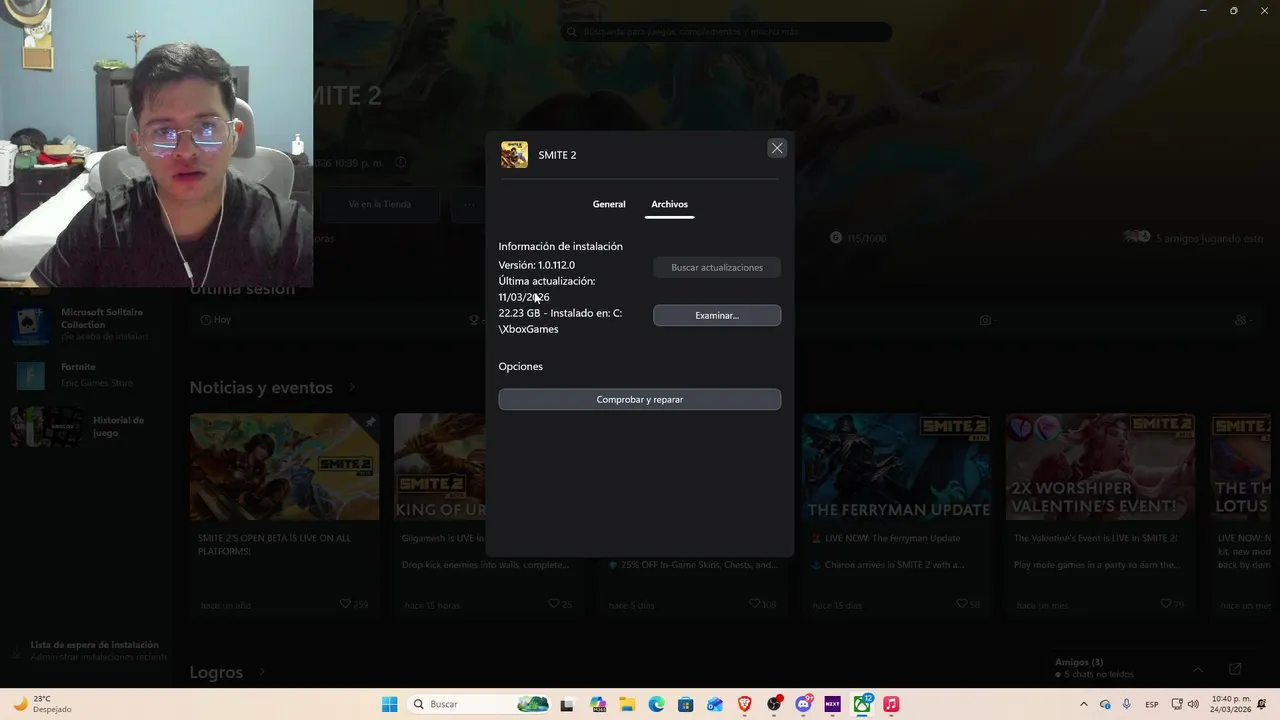Open the weather widget 23°C Despejado
1280x720 pixels.
tap(42, 704)
